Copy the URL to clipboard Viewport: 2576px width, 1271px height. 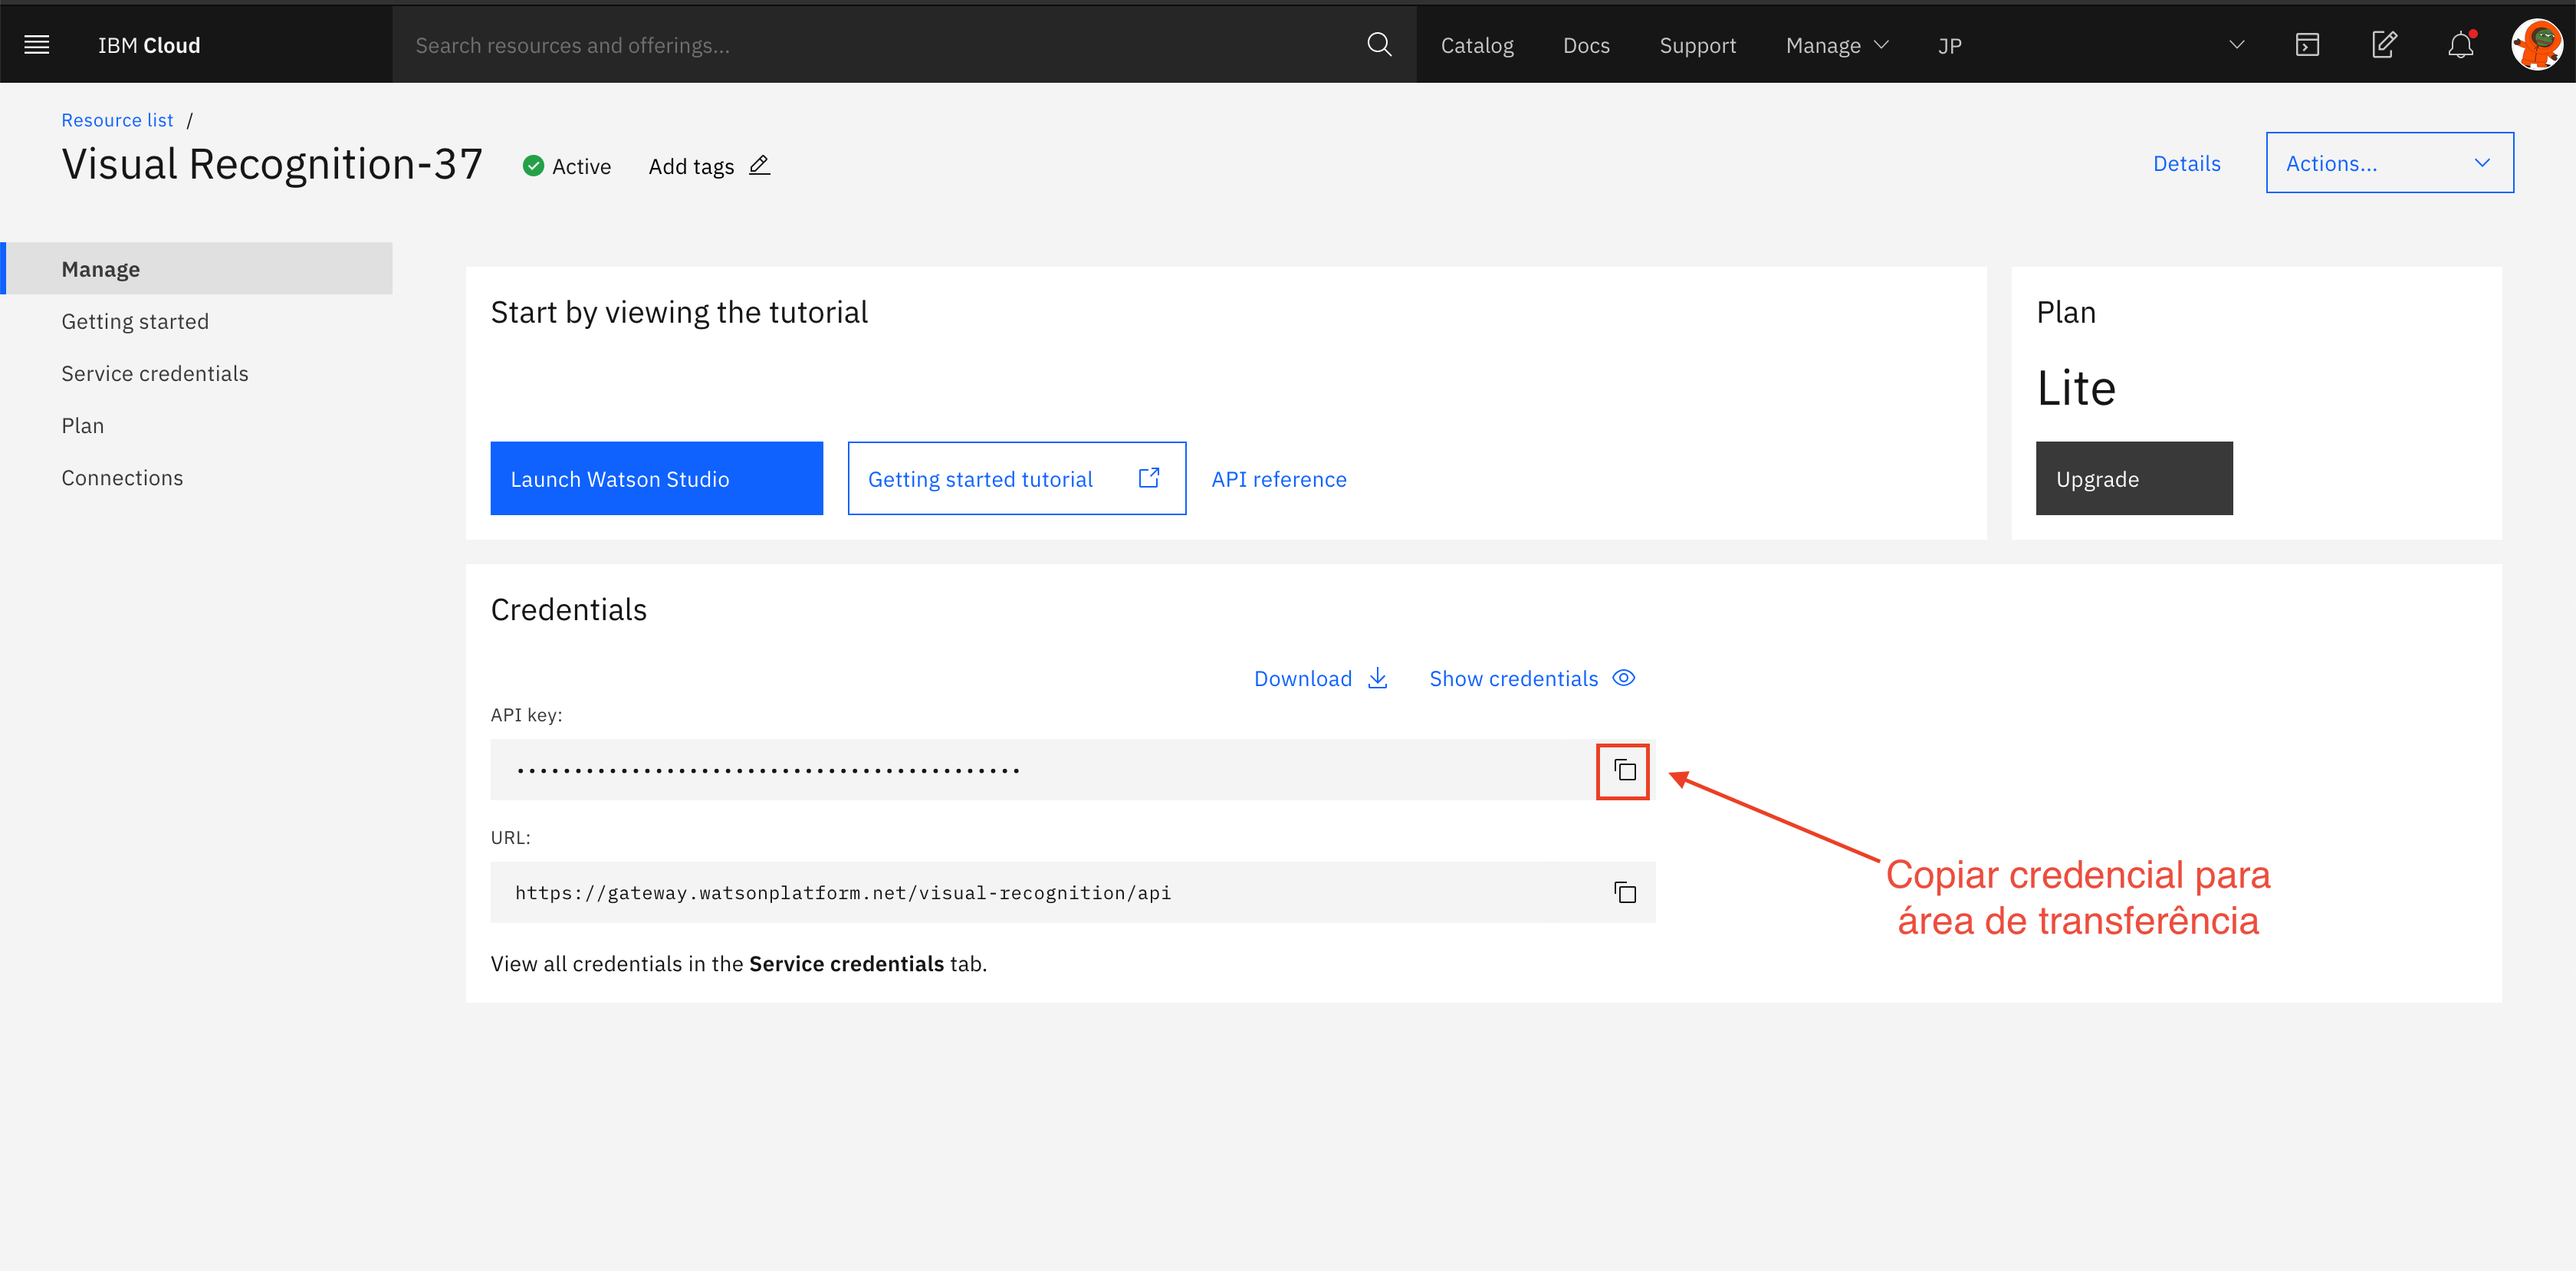click(1624, 893)
